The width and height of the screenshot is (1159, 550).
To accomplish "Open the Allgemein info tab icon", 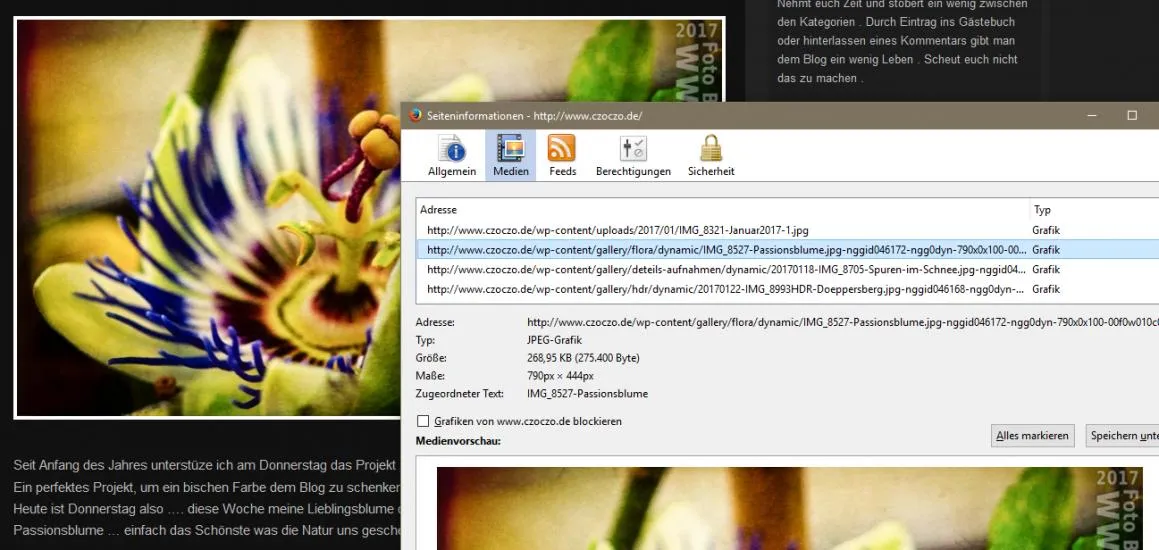I will 452,149.
